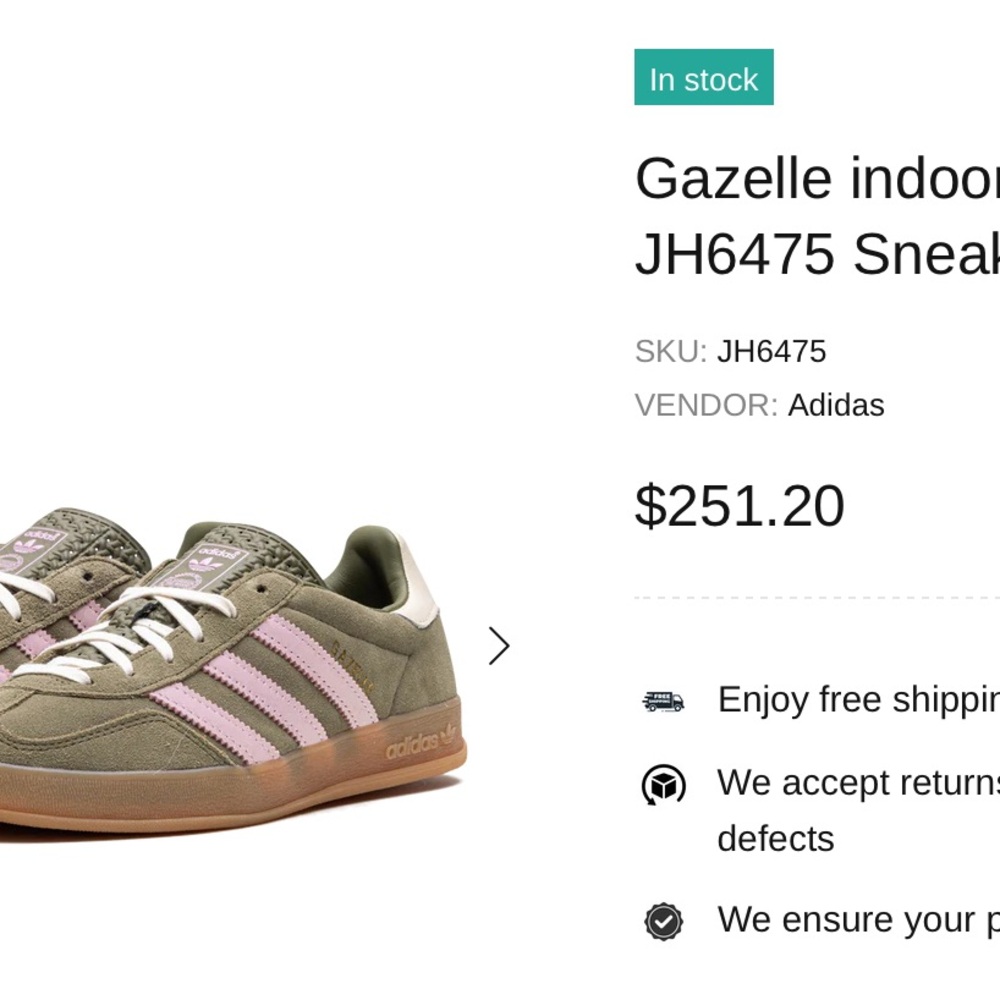Click the $251.20 price text
The width and height of the screenshot is (1000, 1000).
740,506
